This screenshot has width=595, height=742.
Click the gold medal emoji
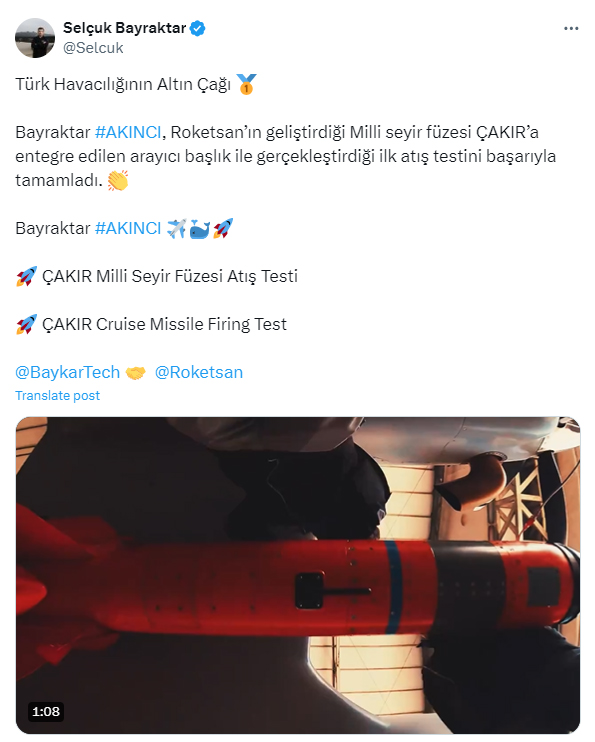(x=246, y=84)
